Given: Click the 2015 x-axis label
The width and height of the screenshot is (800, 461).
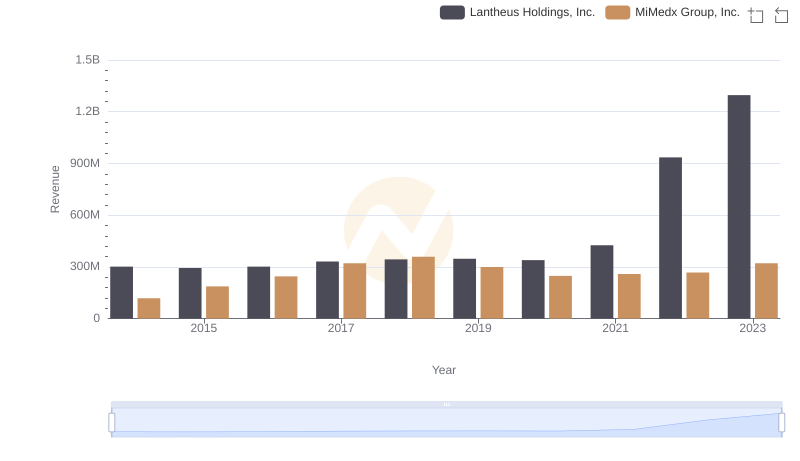Looking at the screenshot, I should pyautogui.click(x=204, y=328).
